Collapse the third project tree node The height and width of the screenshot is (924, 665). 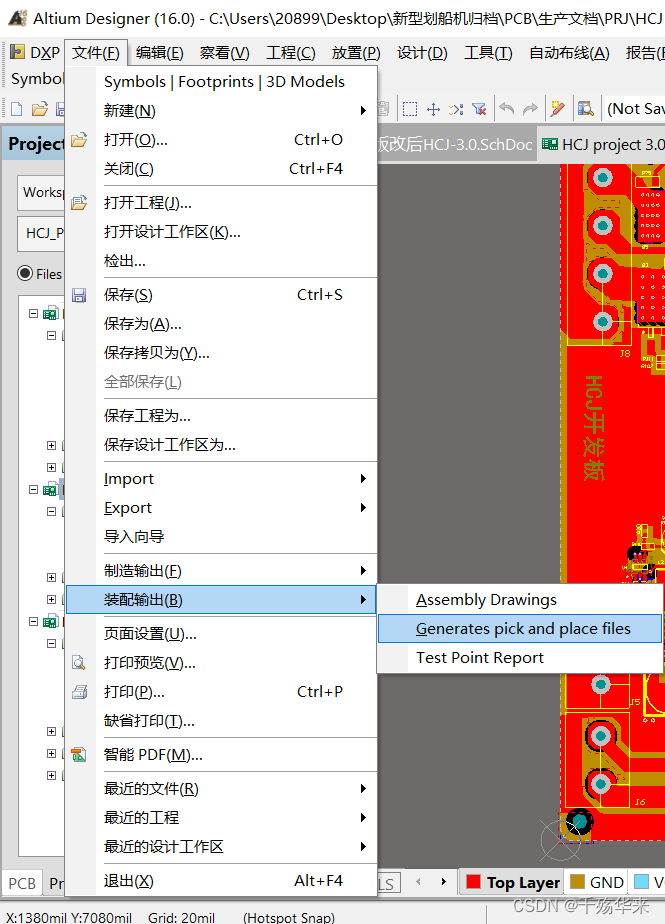tap(34, 622)
